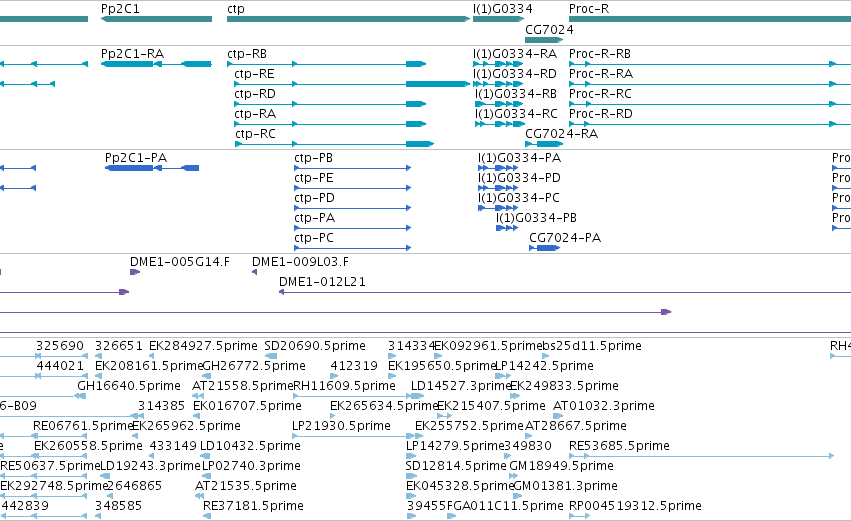Image resolution: width=851 pixels, height=521 pixels.
Task: Click the Proc-R-RB transcript label
Action: click(x=600, y=54)
